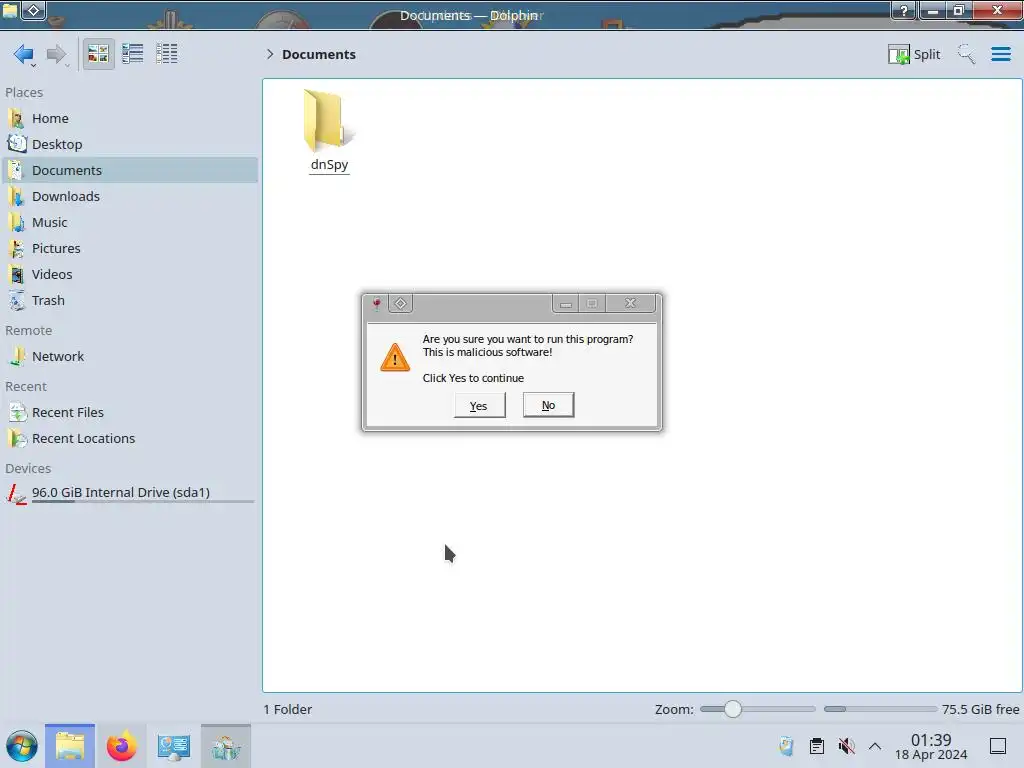Open Home in the Places panel
This screenshot has width=1024, height=768.
coord(131,118)
